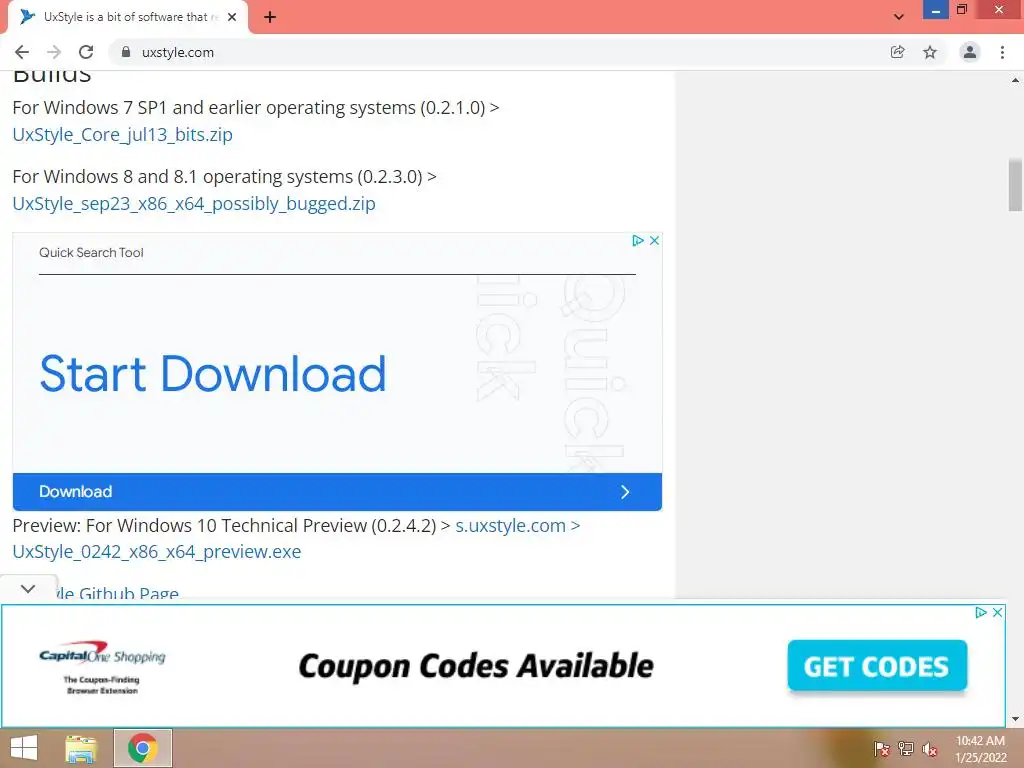The height and width of the screenshot is (768, 1024).
Task: Click the Github Page link
Action: click(x=118, y=593)
